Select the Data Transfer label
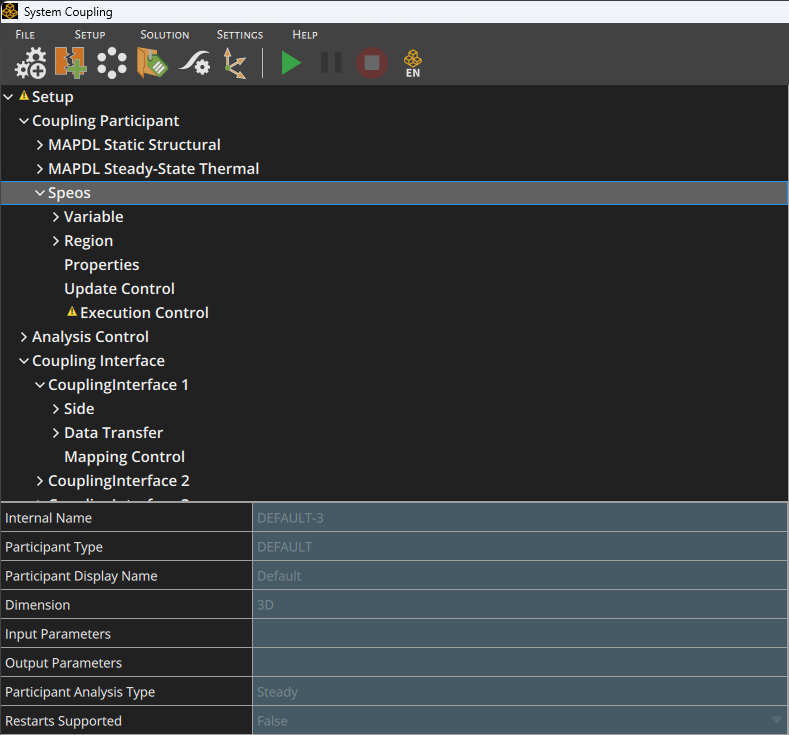The height and width of the screenshot is (735, 789). click(113, 433)
